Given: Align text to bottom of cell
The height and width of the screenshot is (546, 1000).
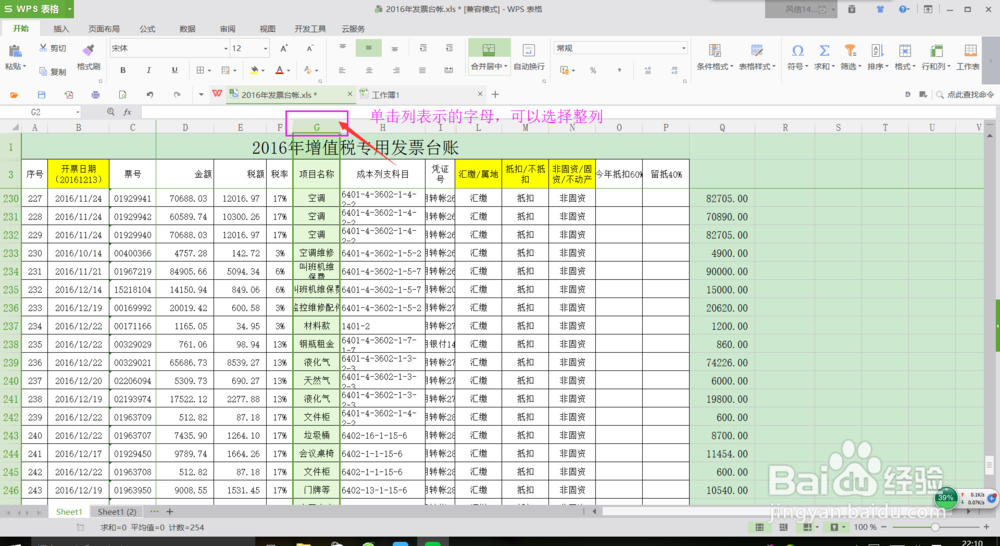Looking at the screenshot, I should 395,48.
